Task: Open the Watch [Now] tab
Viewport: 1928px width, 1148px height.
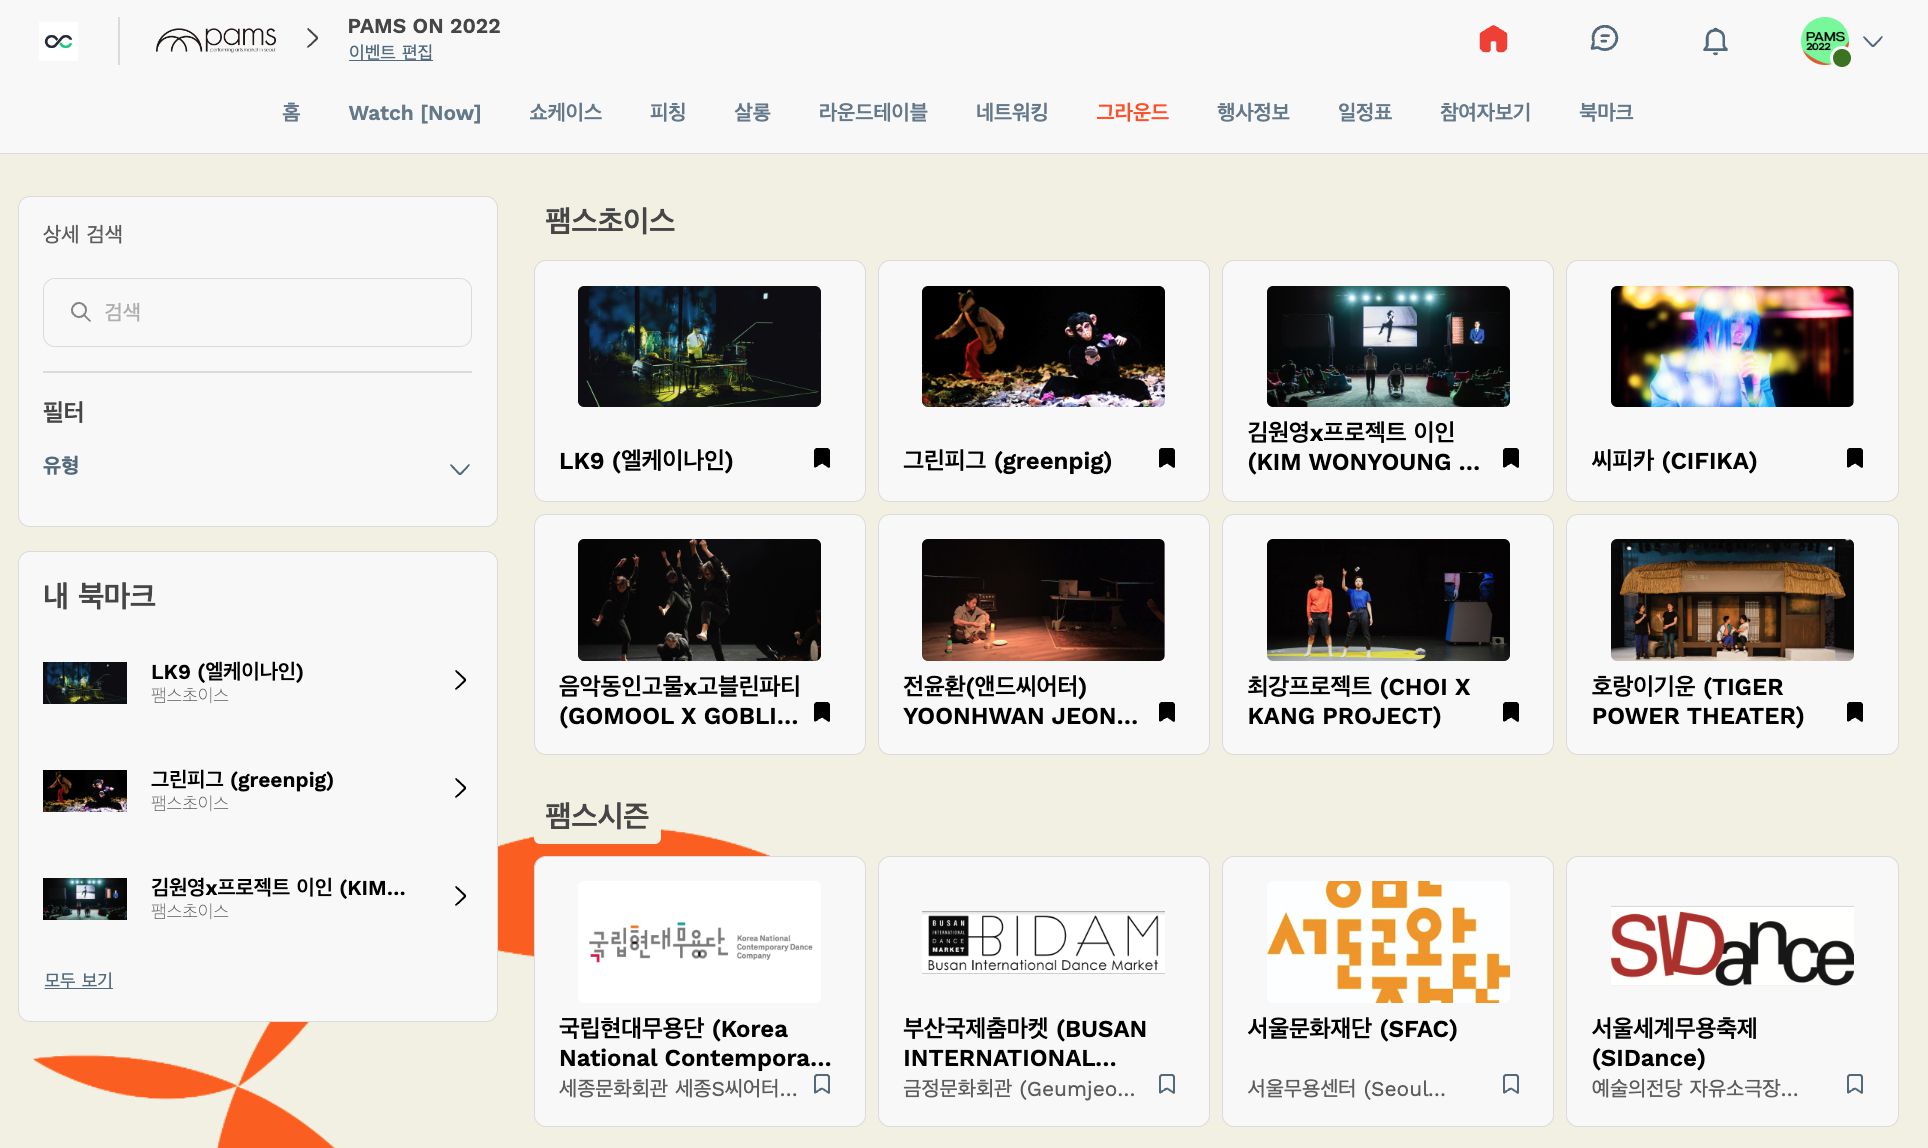Action: coord(414,112)
